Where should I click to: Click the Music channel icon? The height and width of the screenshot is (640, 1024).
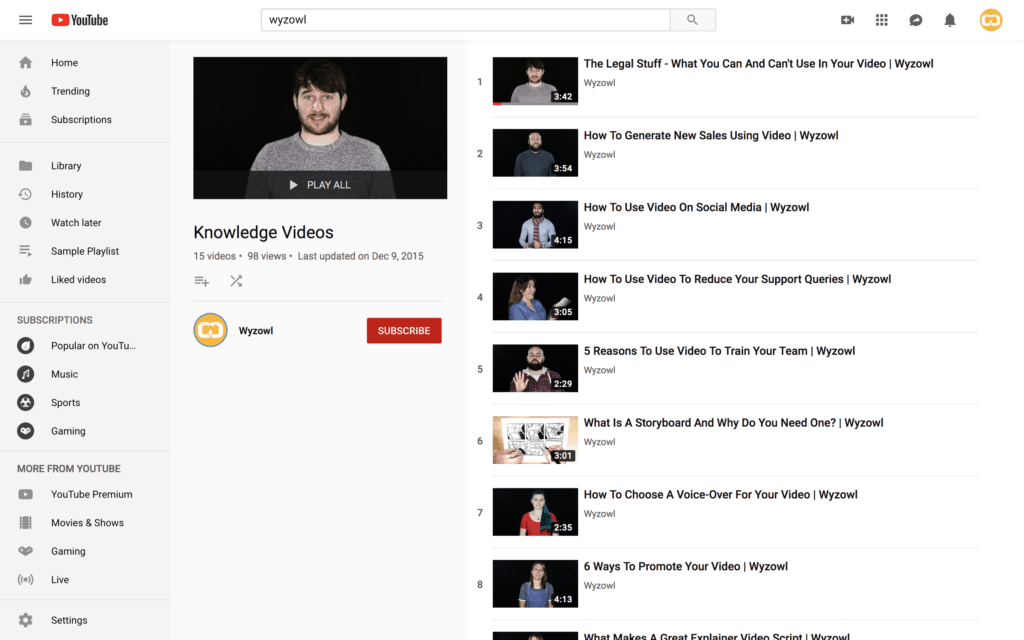[x=25, y=374]
